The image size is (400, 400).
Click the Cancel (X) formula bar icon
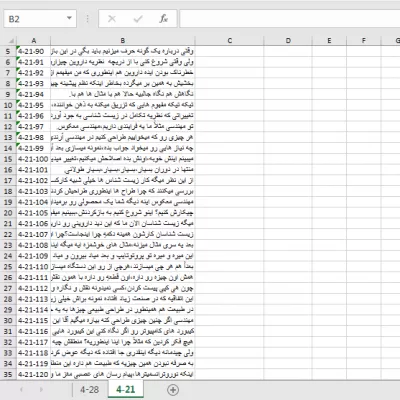[x=112, y=19]
